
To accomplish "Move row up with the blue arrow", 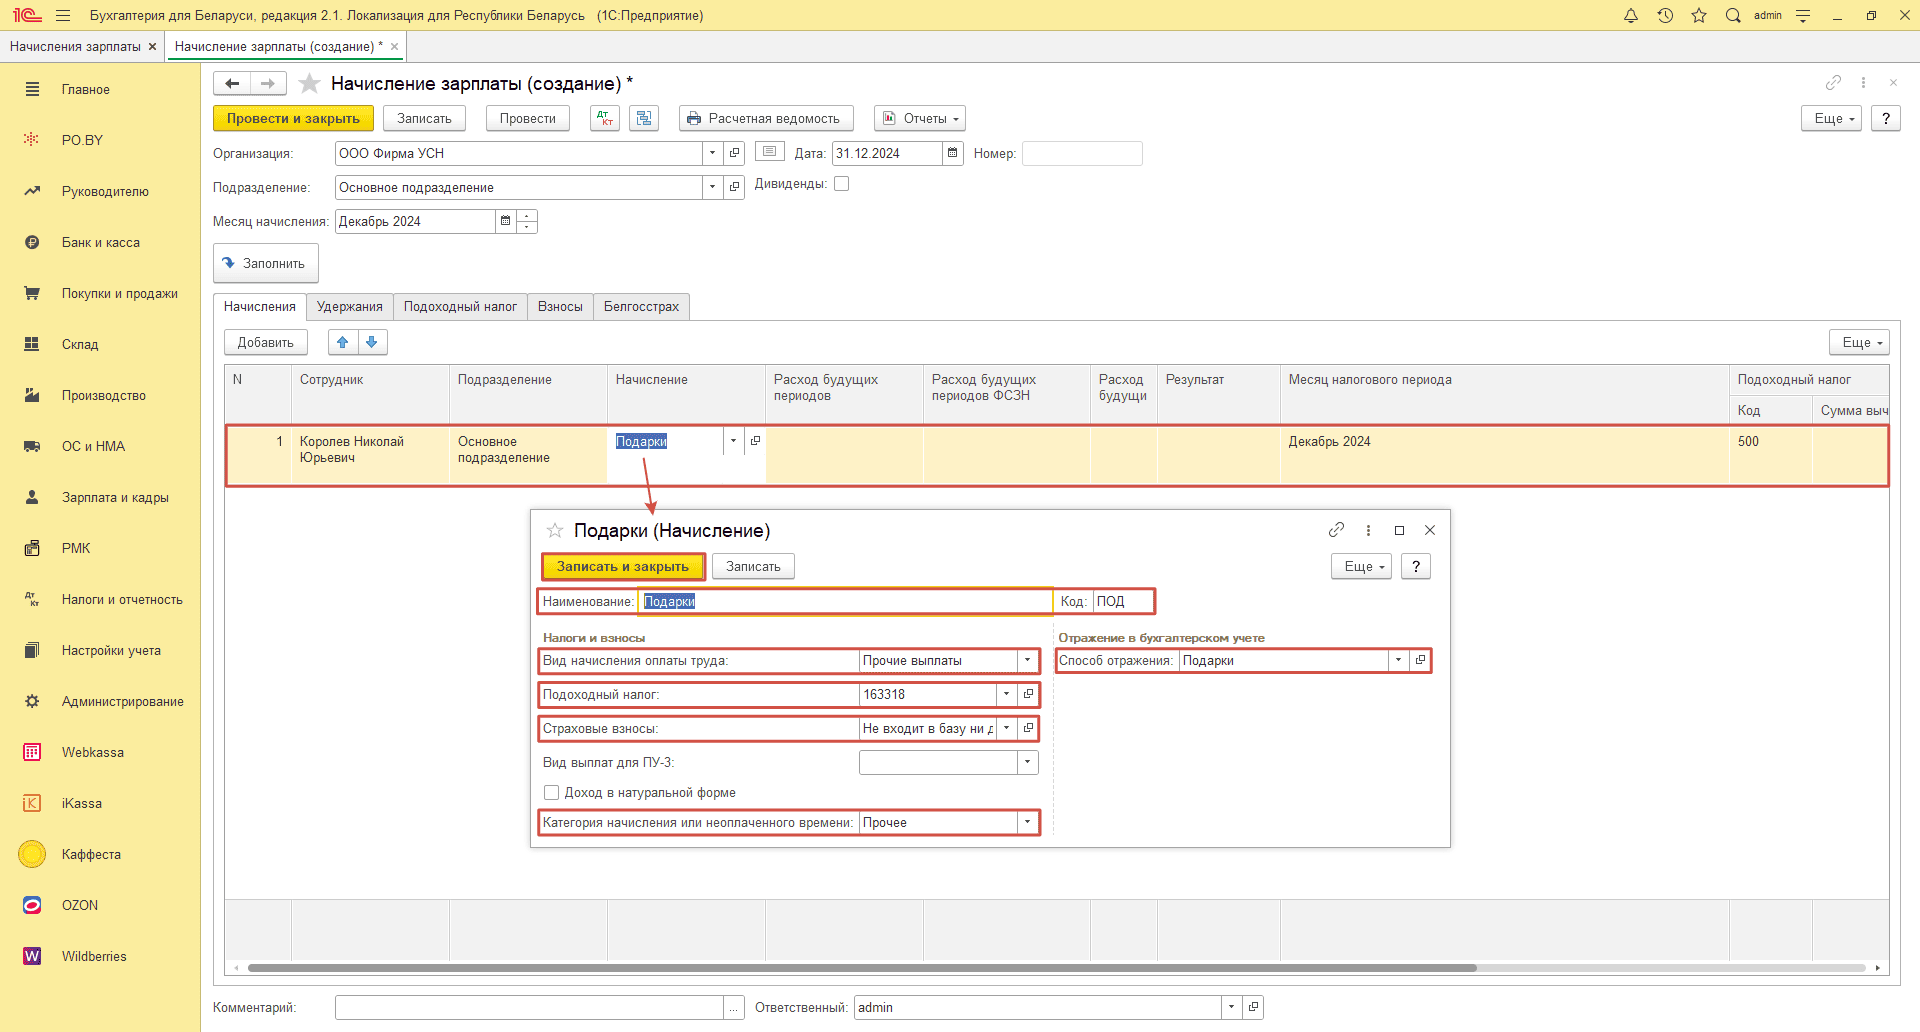I will click(x=343, y=342).
